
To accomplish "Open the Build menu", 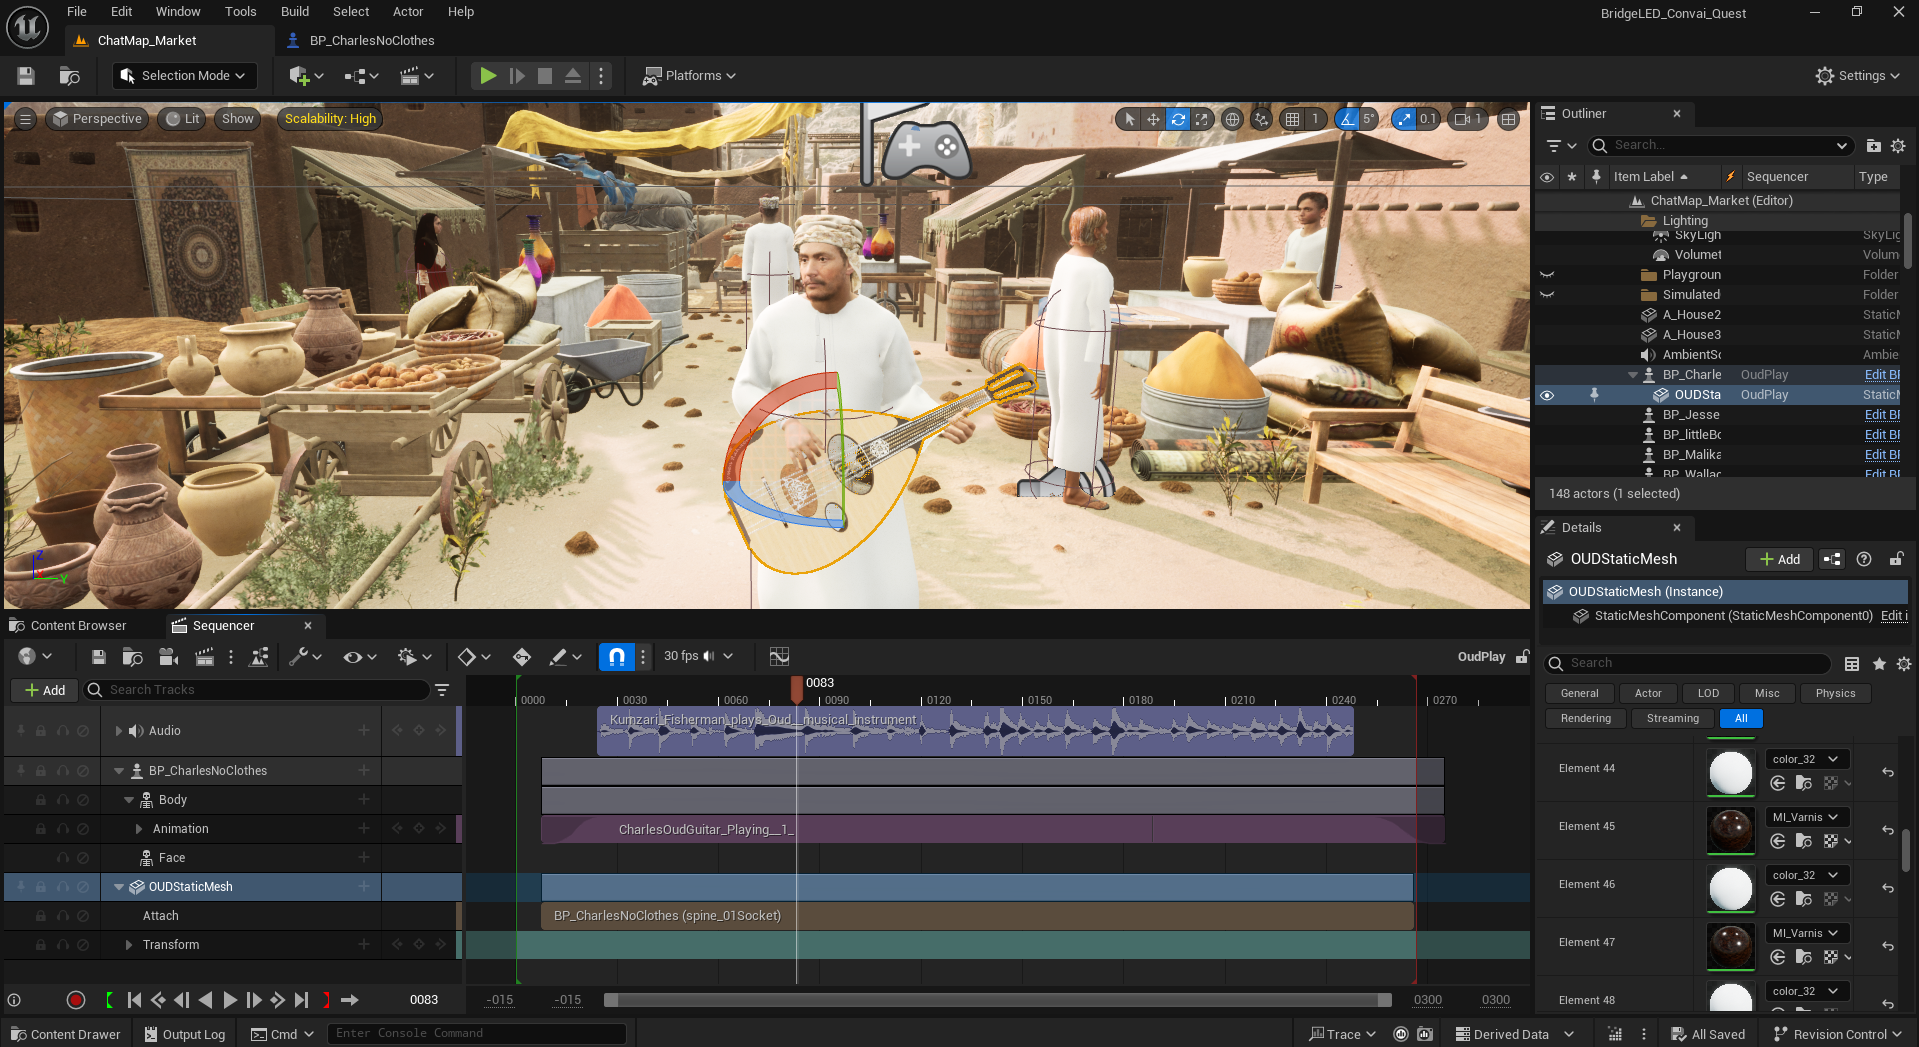I will pyautogui.click(x=294, y=12).
